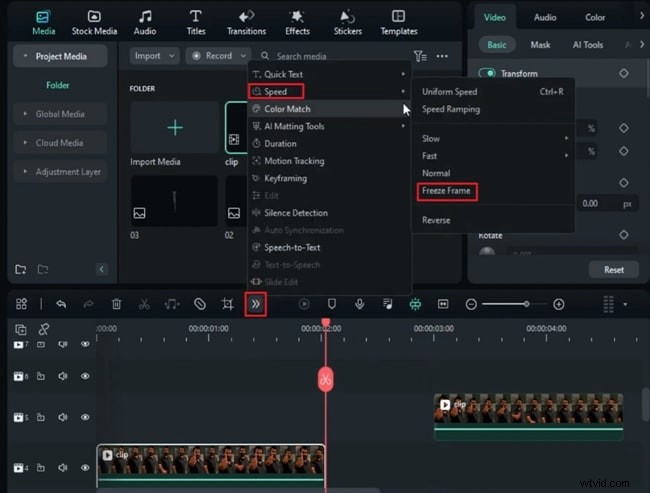Screen dimensions: 650x493
Task: Hide track 6 with eye icon
Action: (85, 376)
